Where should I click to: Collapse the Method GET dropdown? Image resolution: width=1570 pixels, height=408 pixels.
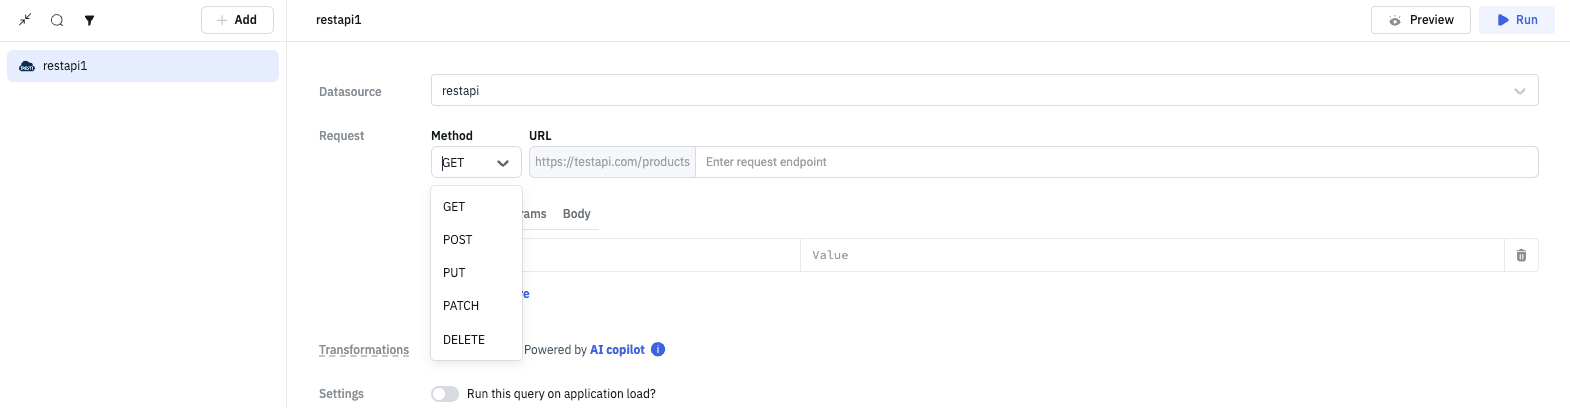pyautogui.click(x=502, y=163)
